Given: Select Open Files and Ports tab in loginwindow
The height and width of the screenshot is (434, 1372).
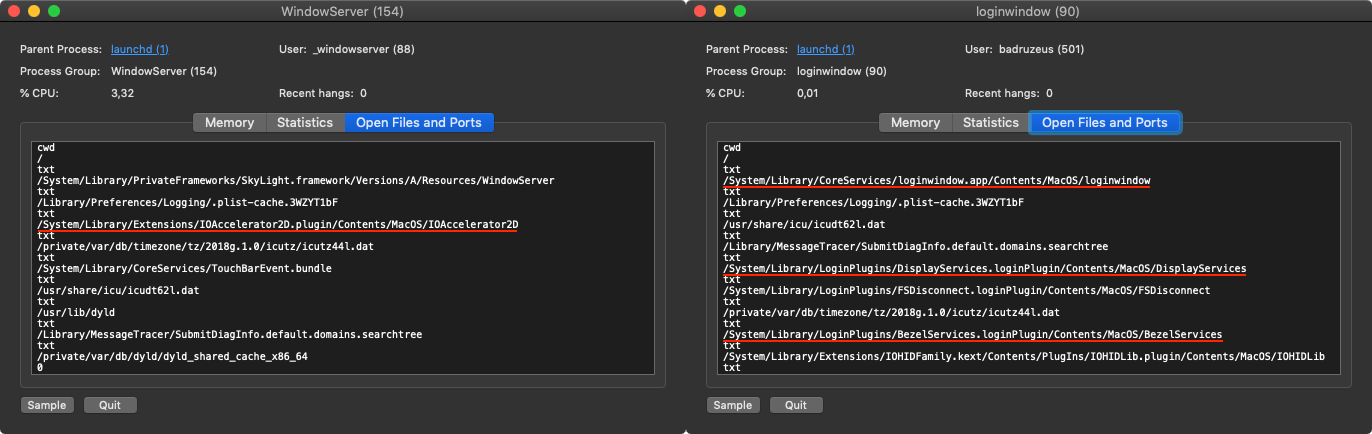Looking at the screenshot, I should 1105,123.
